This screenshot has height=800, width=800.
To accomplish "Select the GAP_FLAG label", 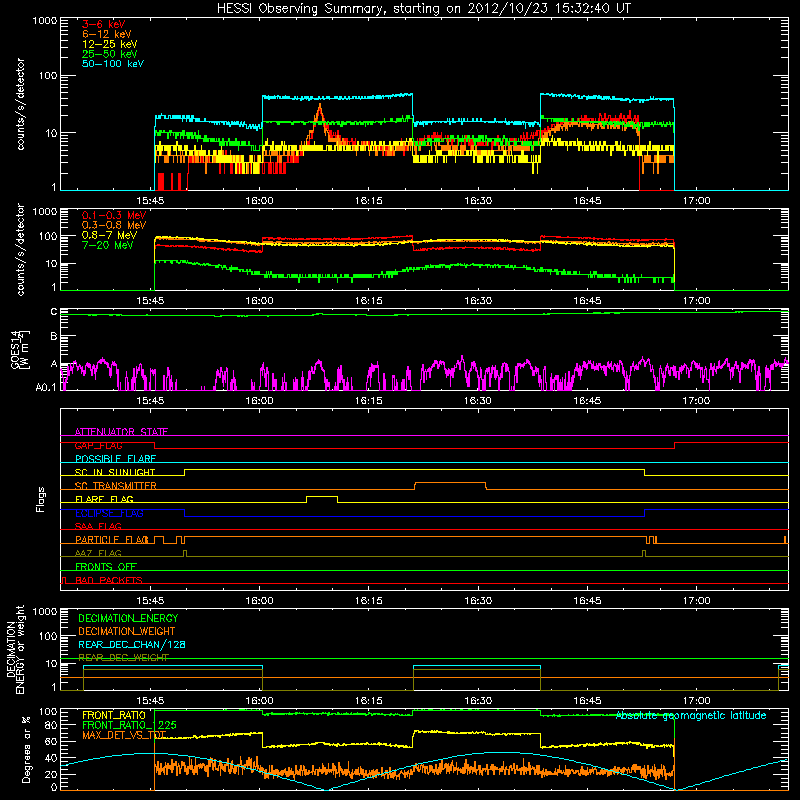I will [x=98, y=445].
